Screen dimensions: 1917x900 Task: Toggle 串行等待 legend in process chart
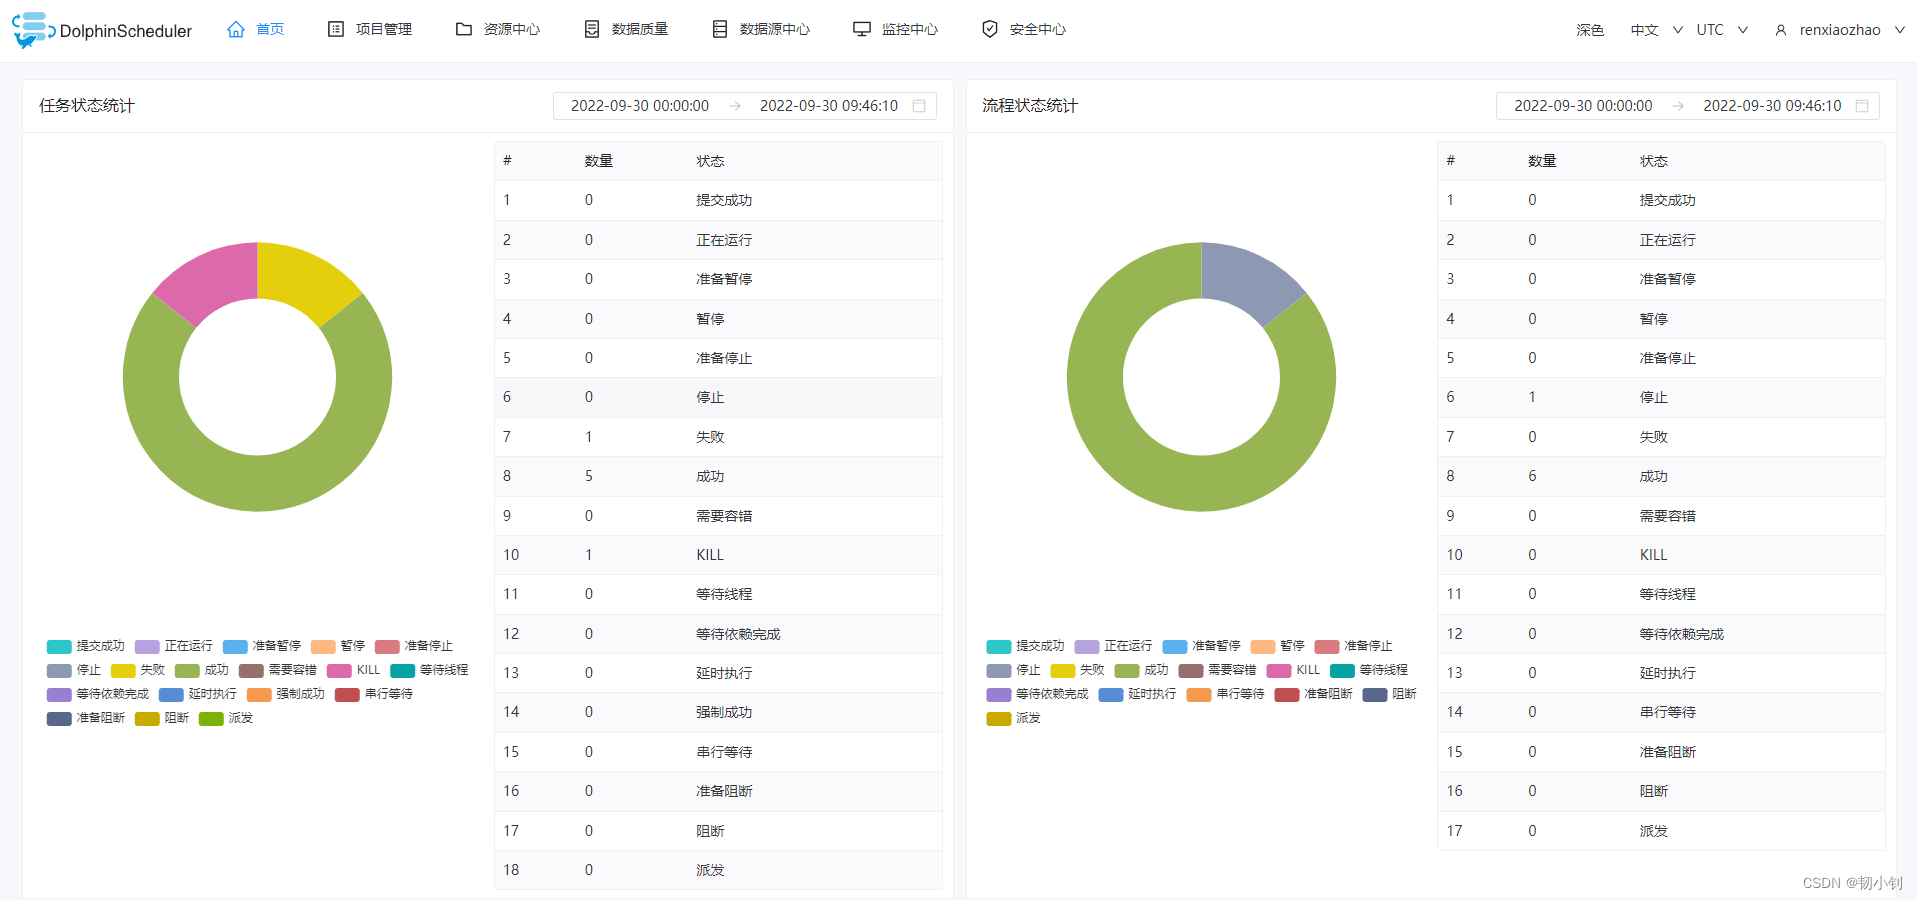pos(1226,694)
